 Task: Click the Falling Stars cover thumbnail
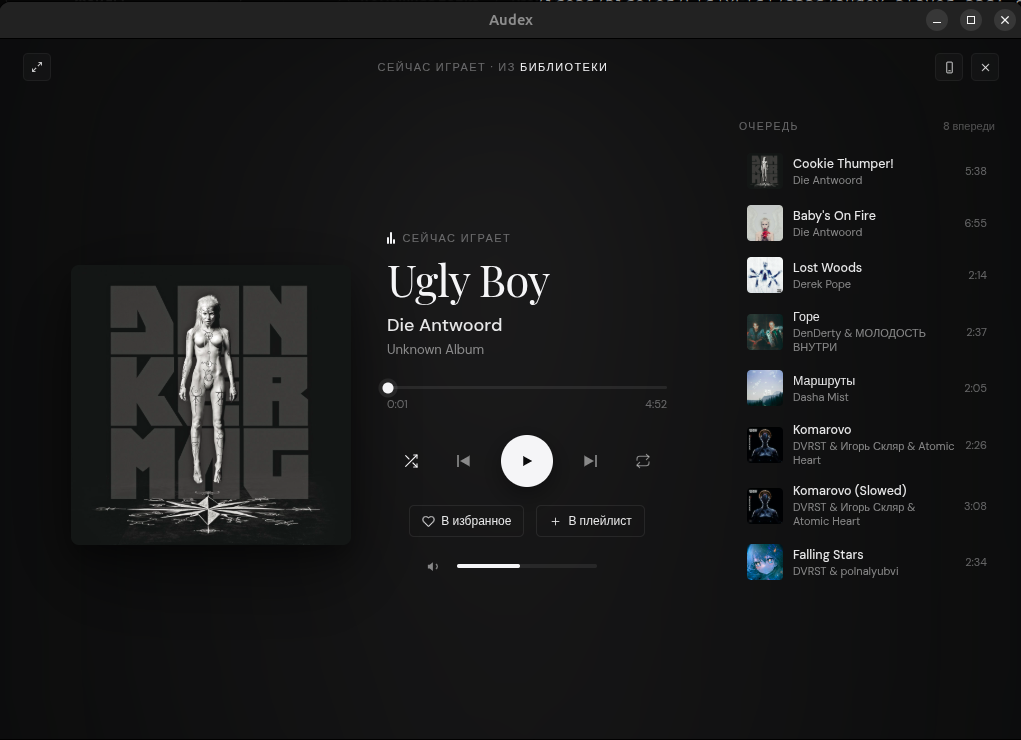pos(764,562)
